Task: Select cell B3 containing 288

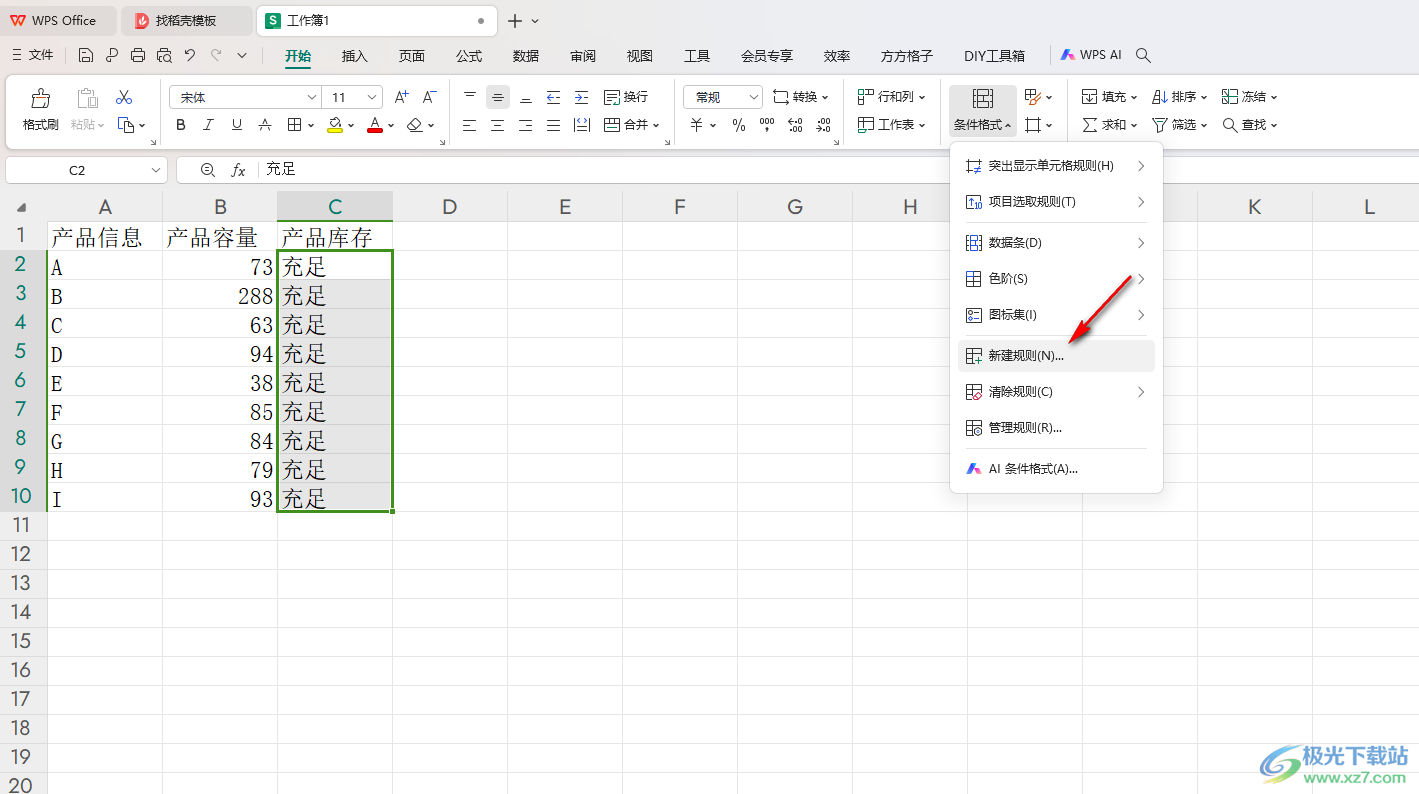Action: coord(220,296)
